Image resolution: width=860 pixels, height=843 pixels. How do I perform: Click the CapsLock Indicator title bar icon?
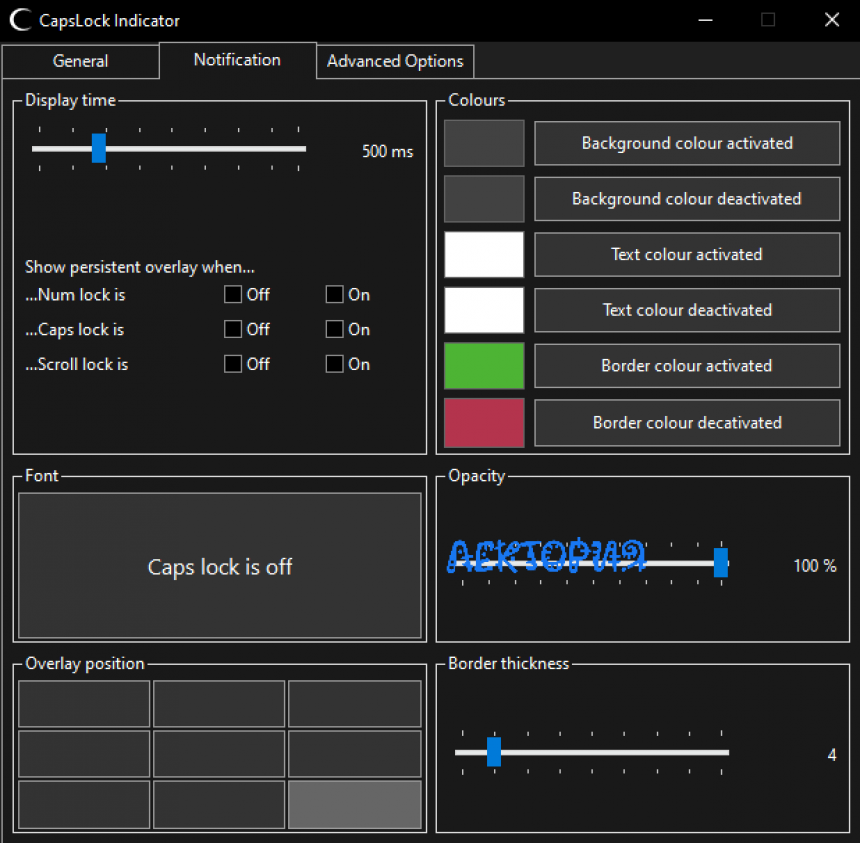[18, 20]
